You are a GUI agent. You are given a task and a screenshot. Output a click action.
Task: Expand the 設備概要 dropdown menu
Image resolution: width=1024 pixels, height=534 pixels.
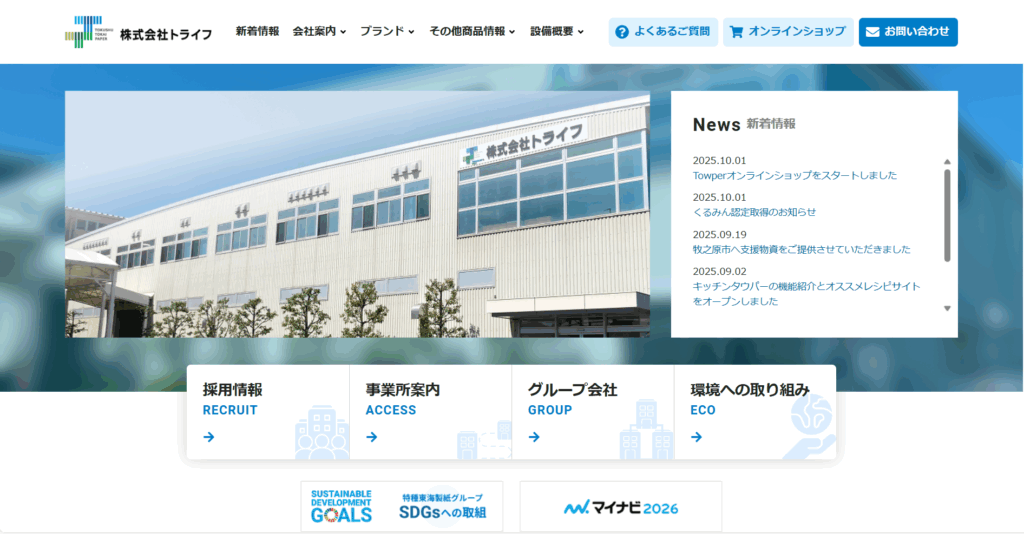pyautogui.click(x=557, y=31)
